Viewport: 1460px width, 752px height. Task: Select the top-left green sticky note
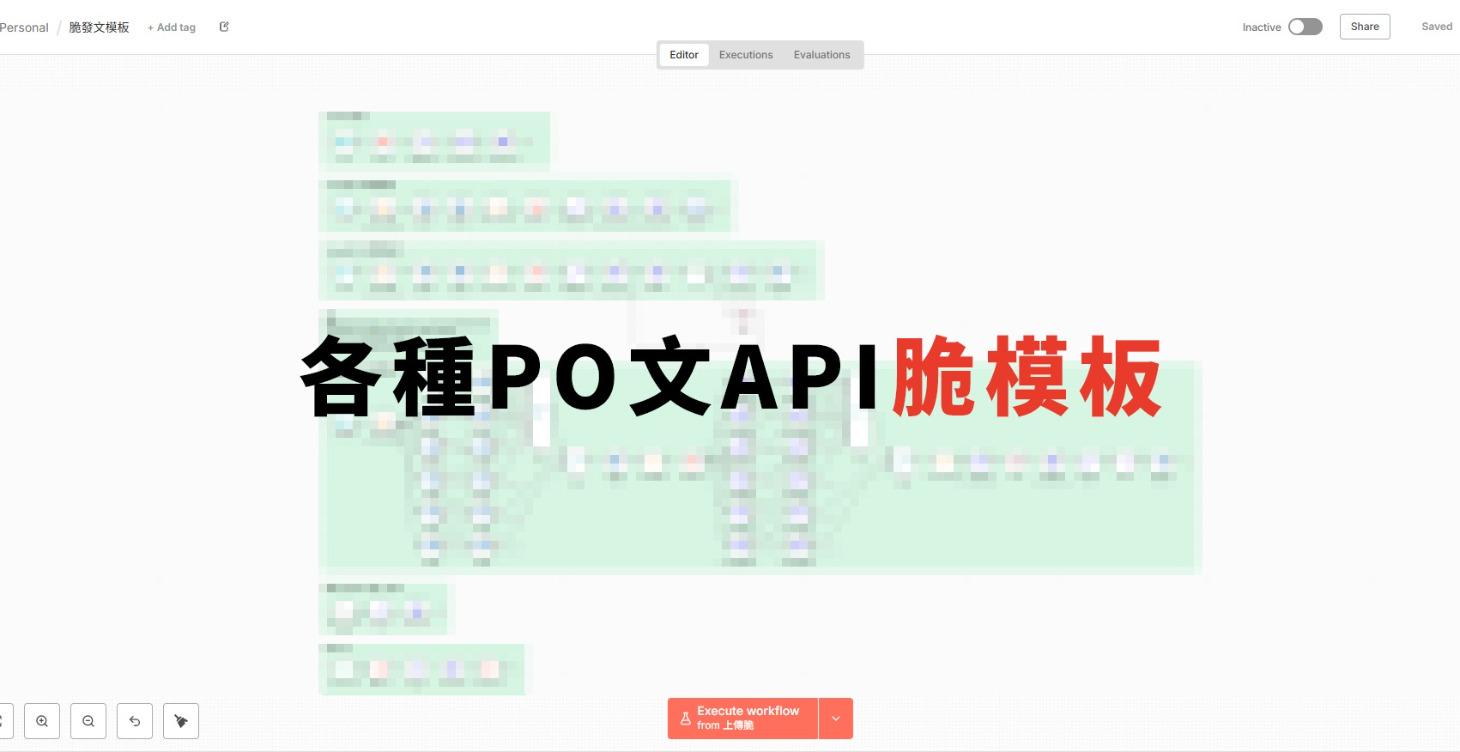pos(434,140)
